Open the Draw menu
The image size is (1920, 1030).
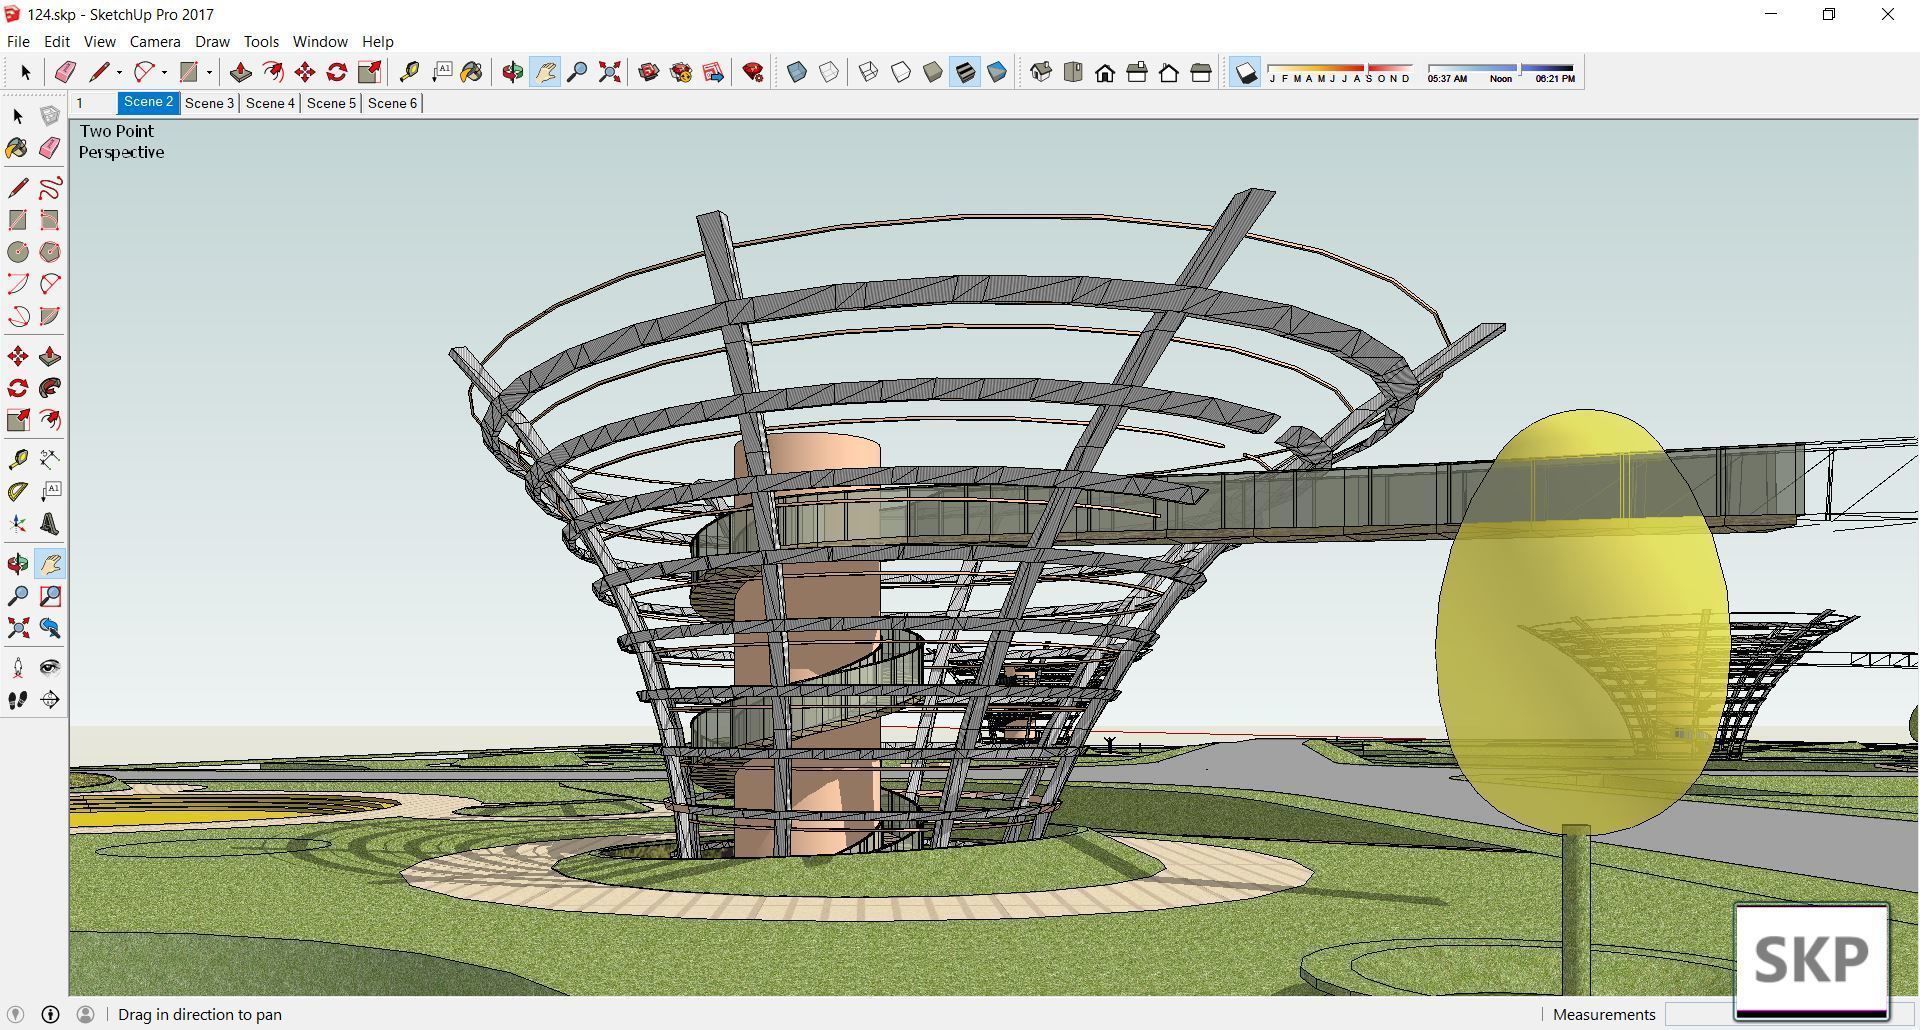212,42
